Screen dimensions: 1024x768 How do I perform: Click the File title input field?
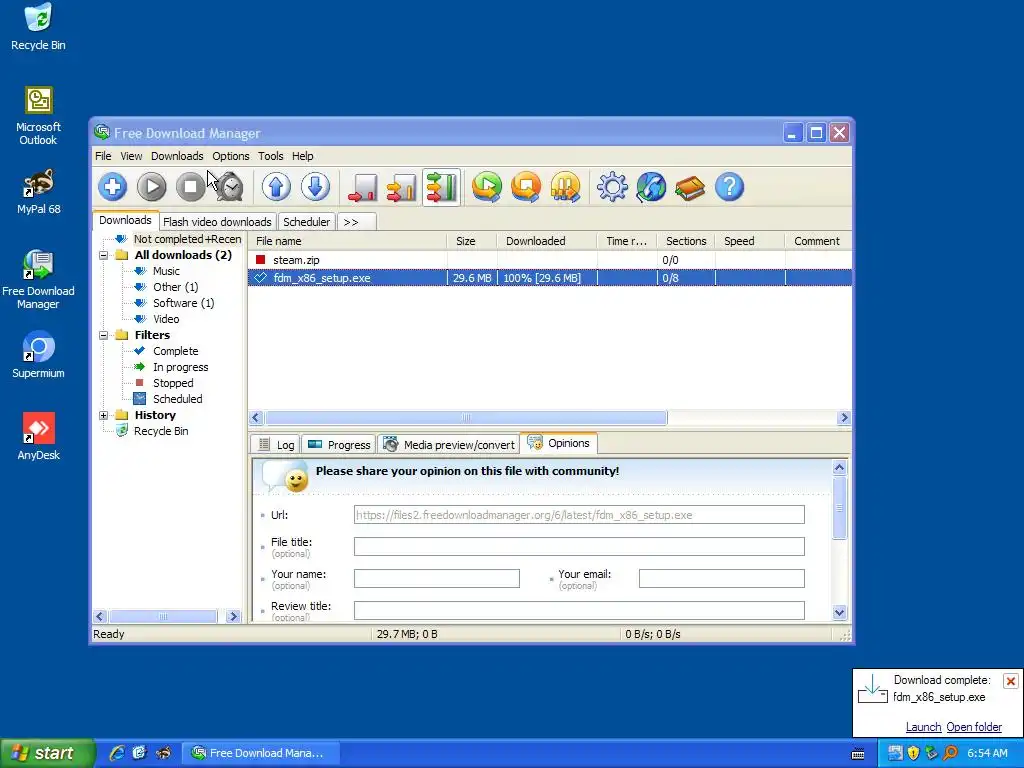tap(579, 546)
